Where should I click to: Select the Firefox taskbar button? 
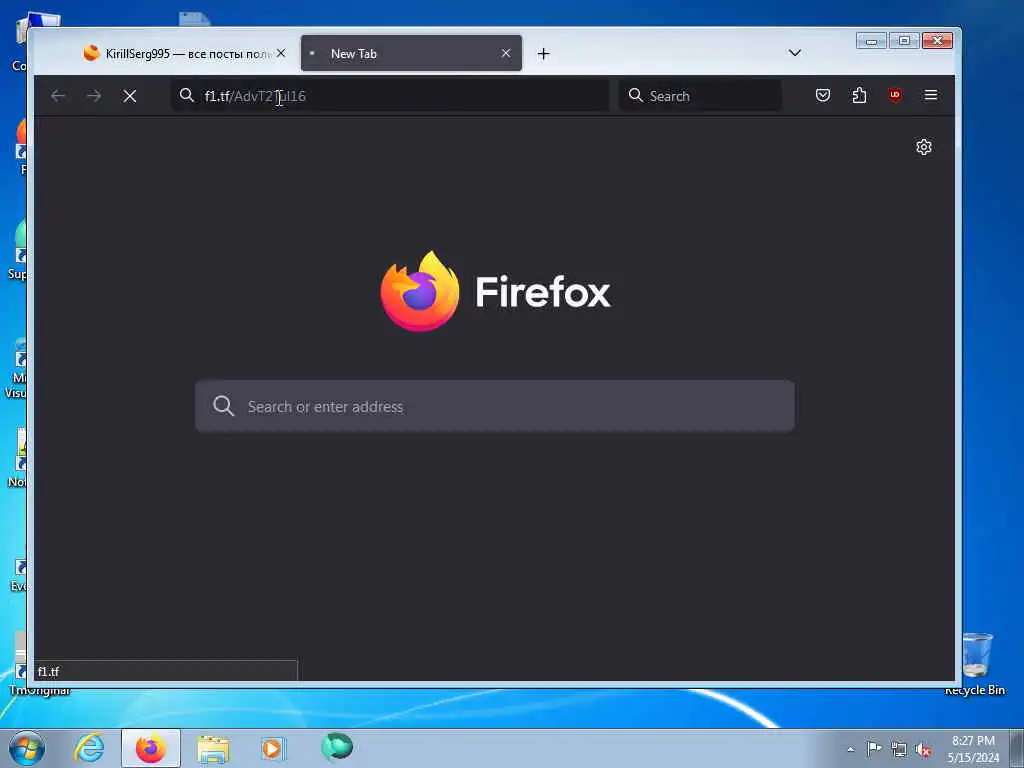click(151, 748)
